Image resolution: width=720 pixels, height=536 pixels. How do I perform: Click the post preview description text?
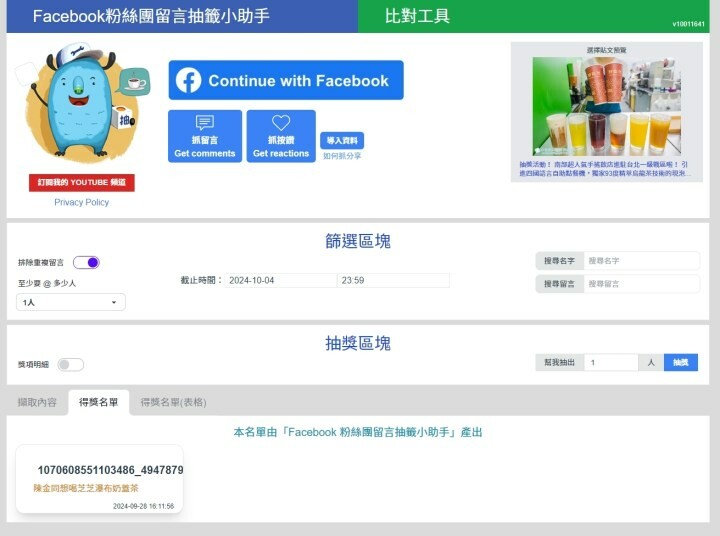tap(604, 169)
